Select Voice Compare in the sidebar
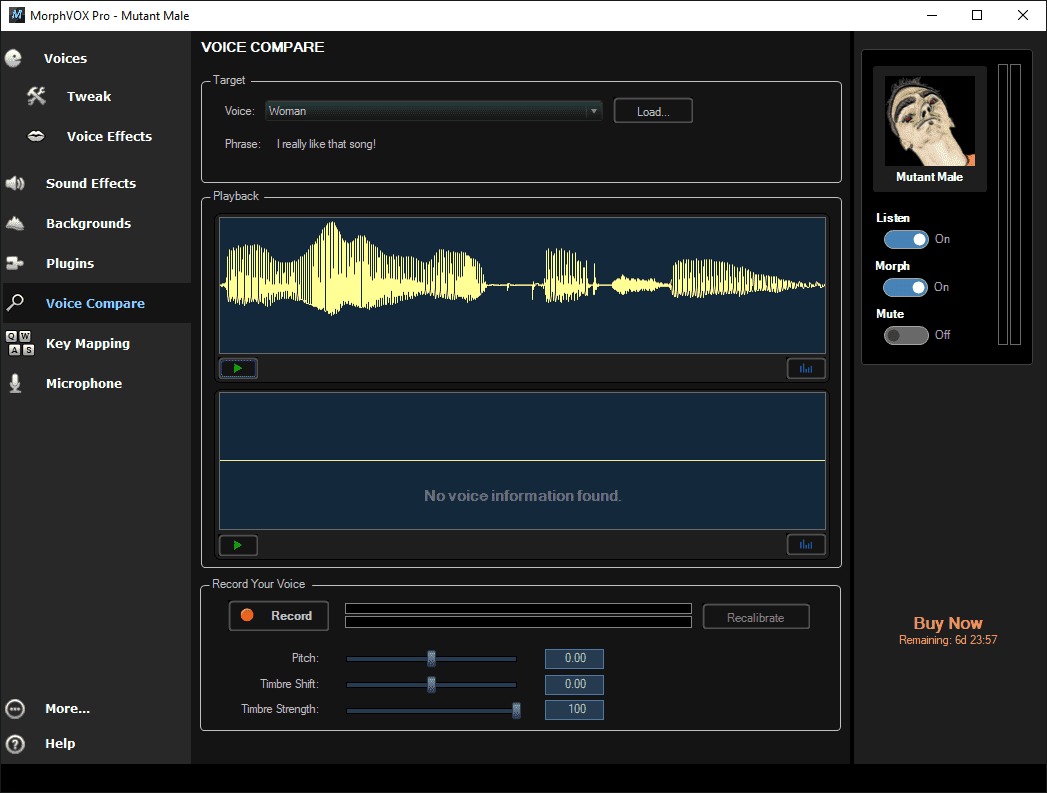Image resolution: width=1047 pixels, height=793 pixels. [95, 303]
